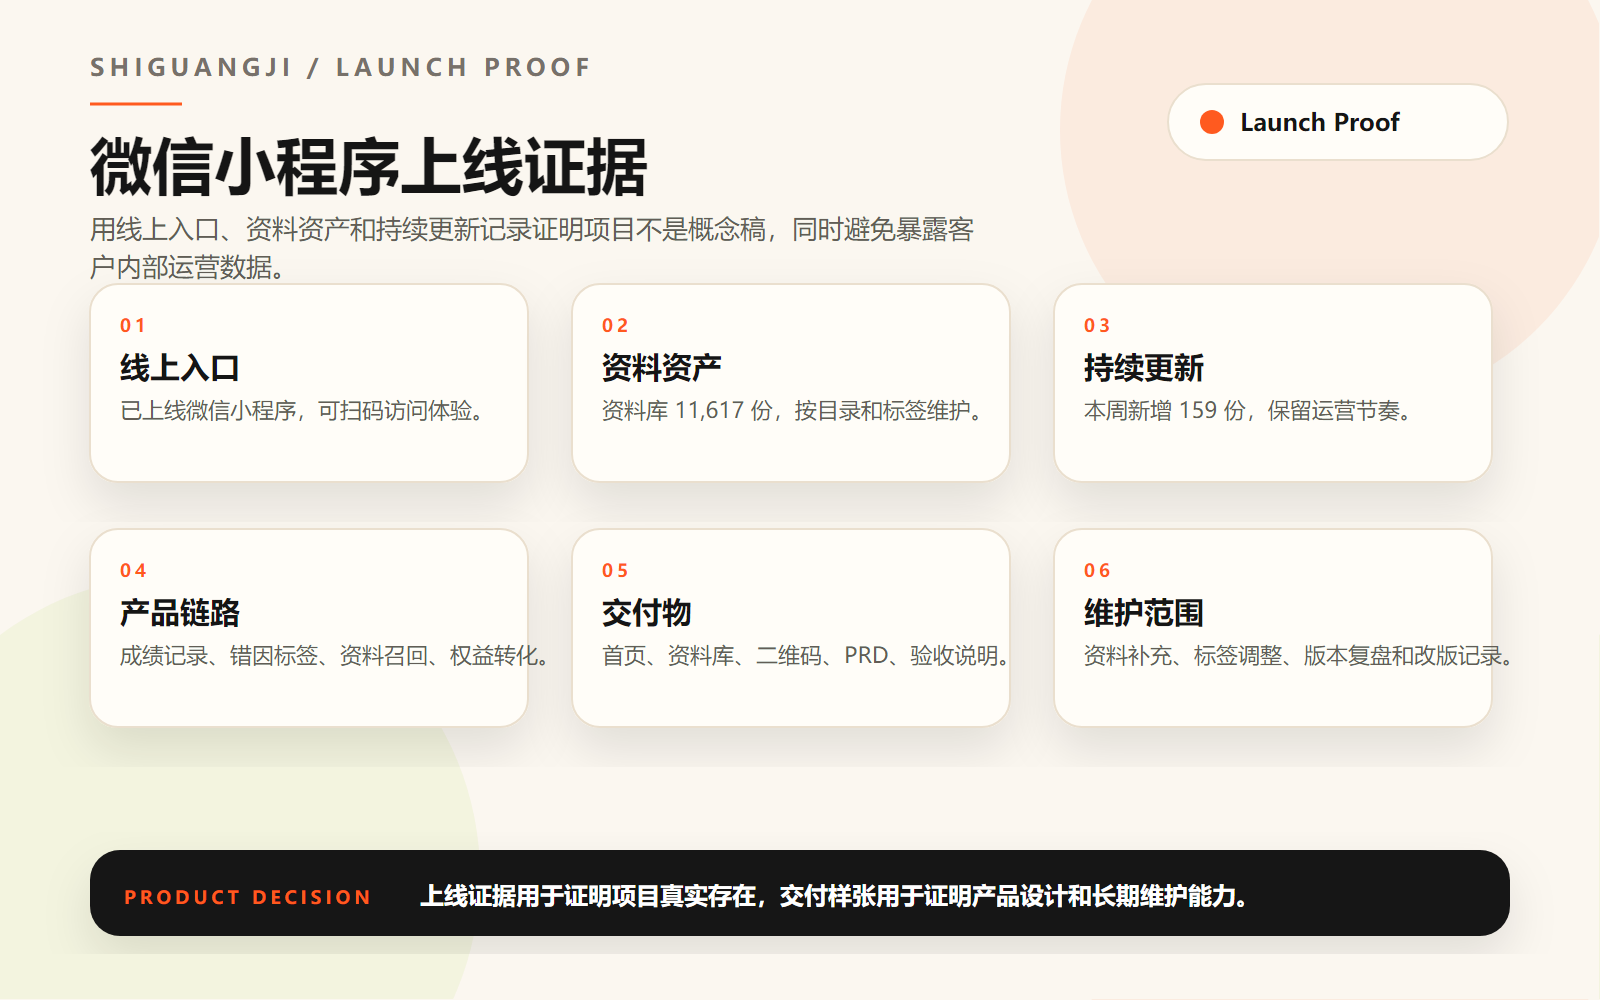
Task: Click the subtitle starting with 用线上入口
Action: [x=532, y=248]
